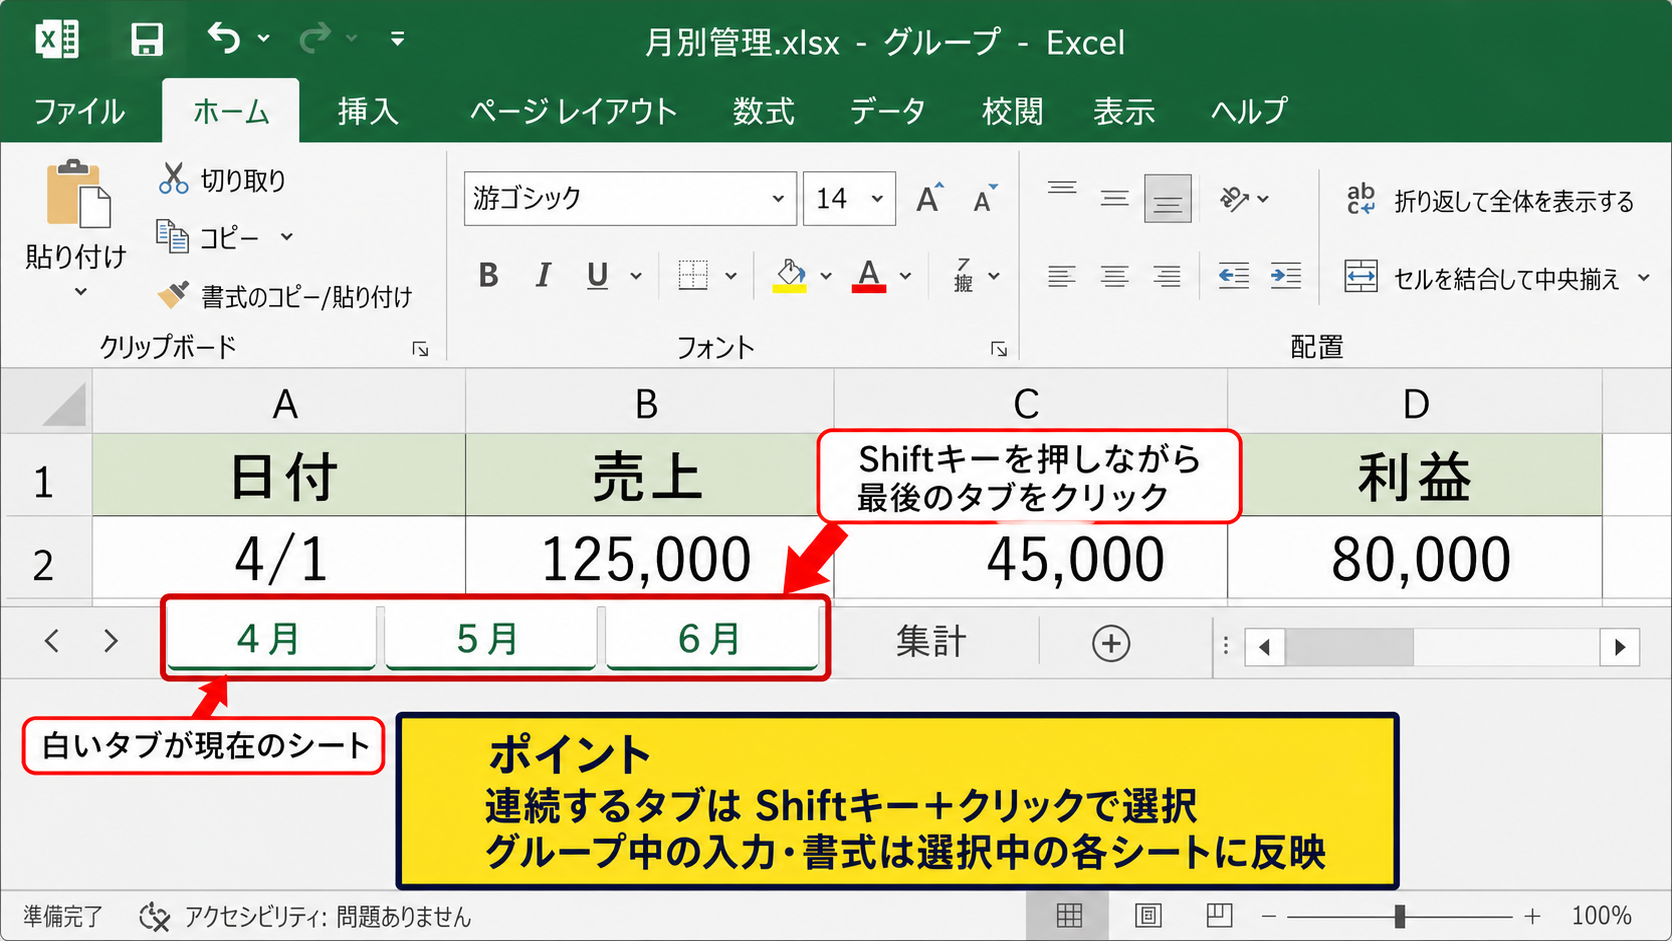
Task: Open the ページレイアウト tab
Action: click(x=573, y=111)
